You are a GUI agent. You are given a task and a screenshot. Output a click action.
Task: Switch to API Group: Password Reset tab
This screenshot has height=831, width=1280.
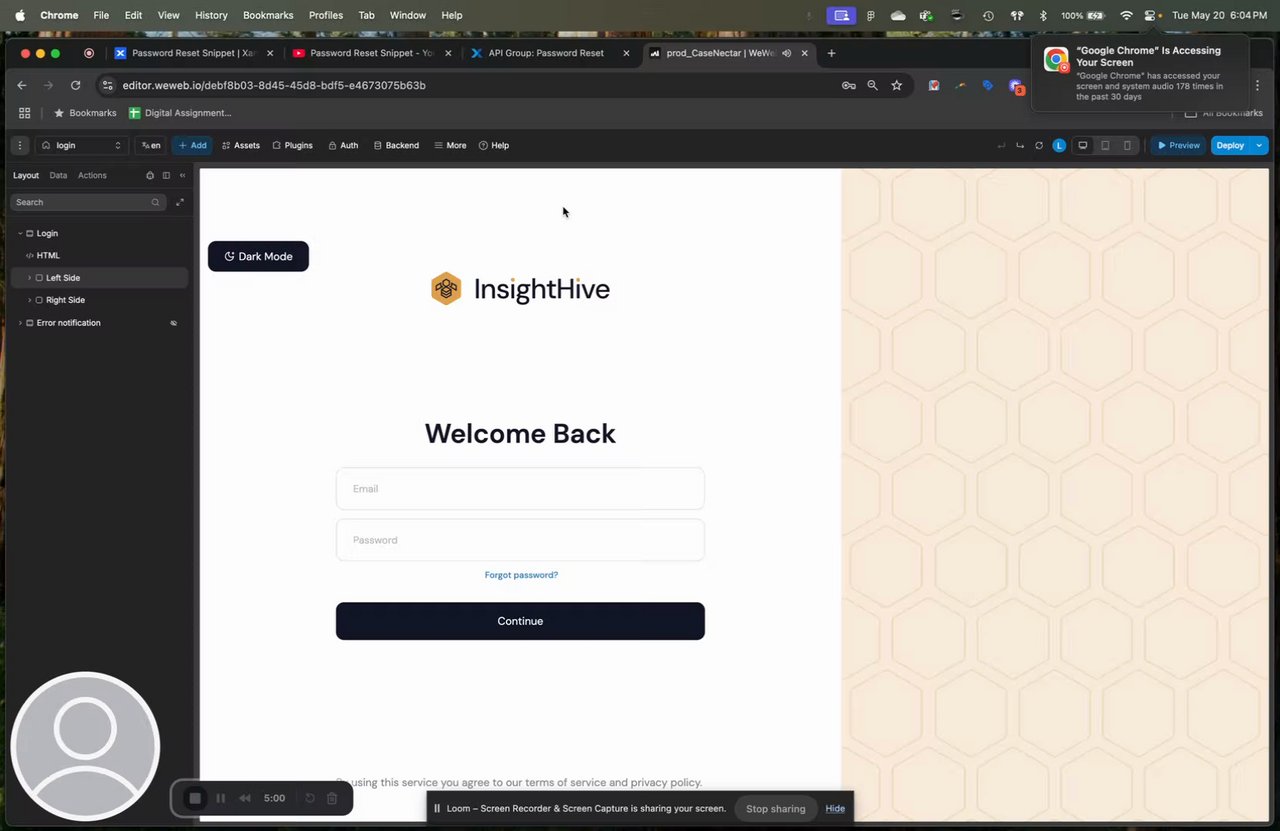549,53
